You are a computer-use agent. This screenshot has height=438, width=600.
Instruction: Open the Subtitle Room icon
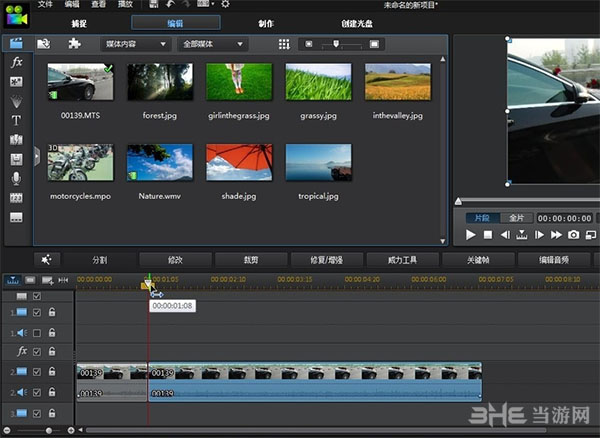tap(16, 217)
